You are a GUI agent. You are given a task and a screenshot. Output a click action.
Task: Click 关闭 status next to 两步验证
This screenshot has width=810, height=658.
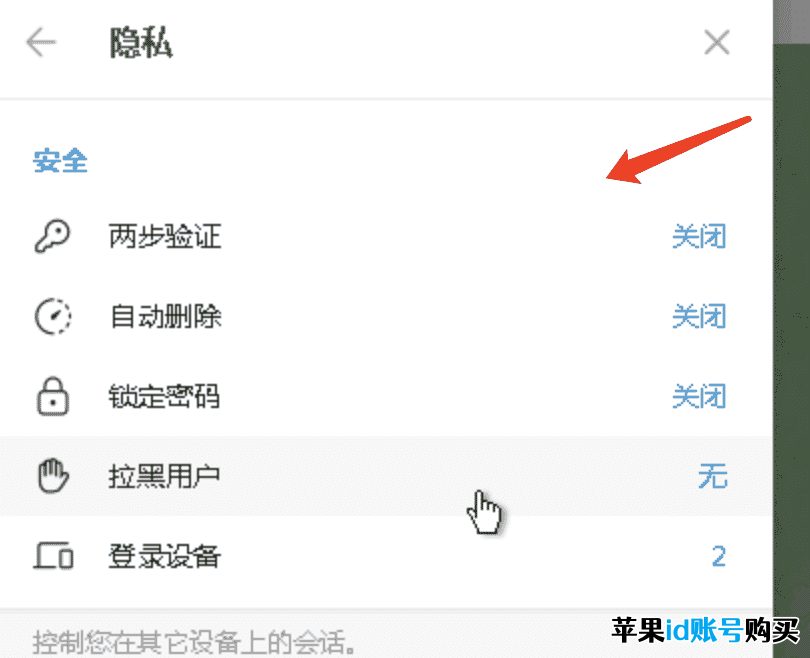(699, 237)
